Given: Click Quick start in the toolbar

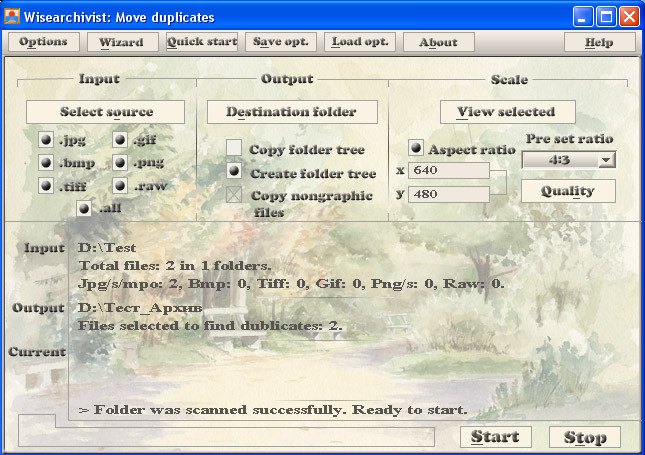Looking at the screenshot, I should pos(202,42).
